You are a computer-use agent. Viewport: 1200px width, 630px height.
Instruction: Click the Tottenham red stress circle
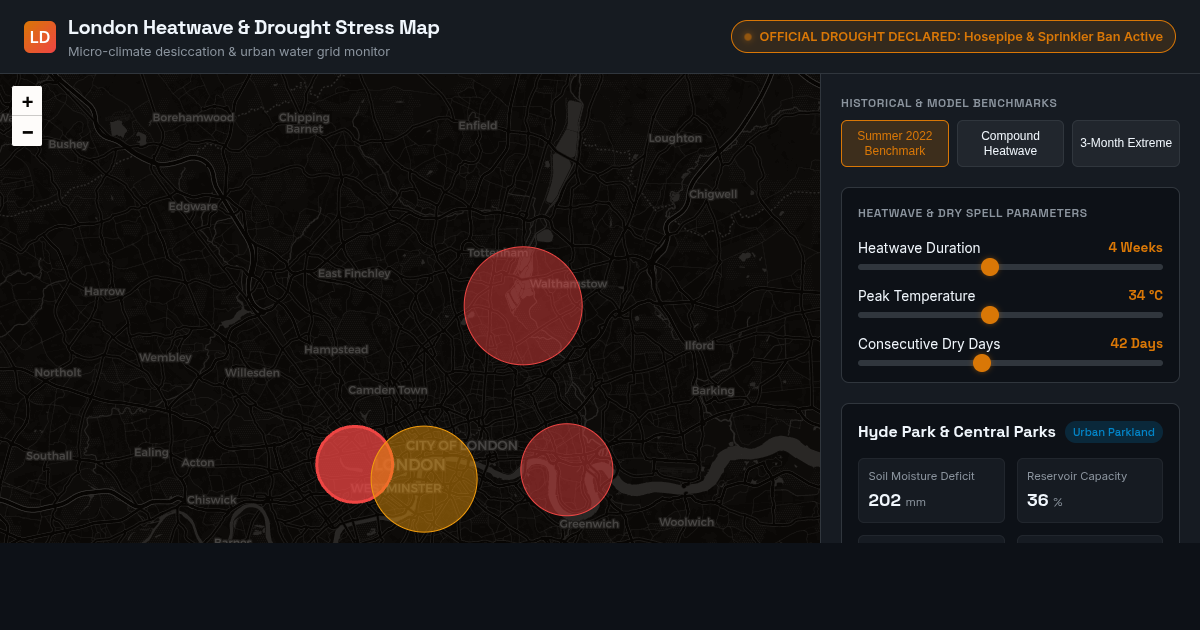point(523,306)
